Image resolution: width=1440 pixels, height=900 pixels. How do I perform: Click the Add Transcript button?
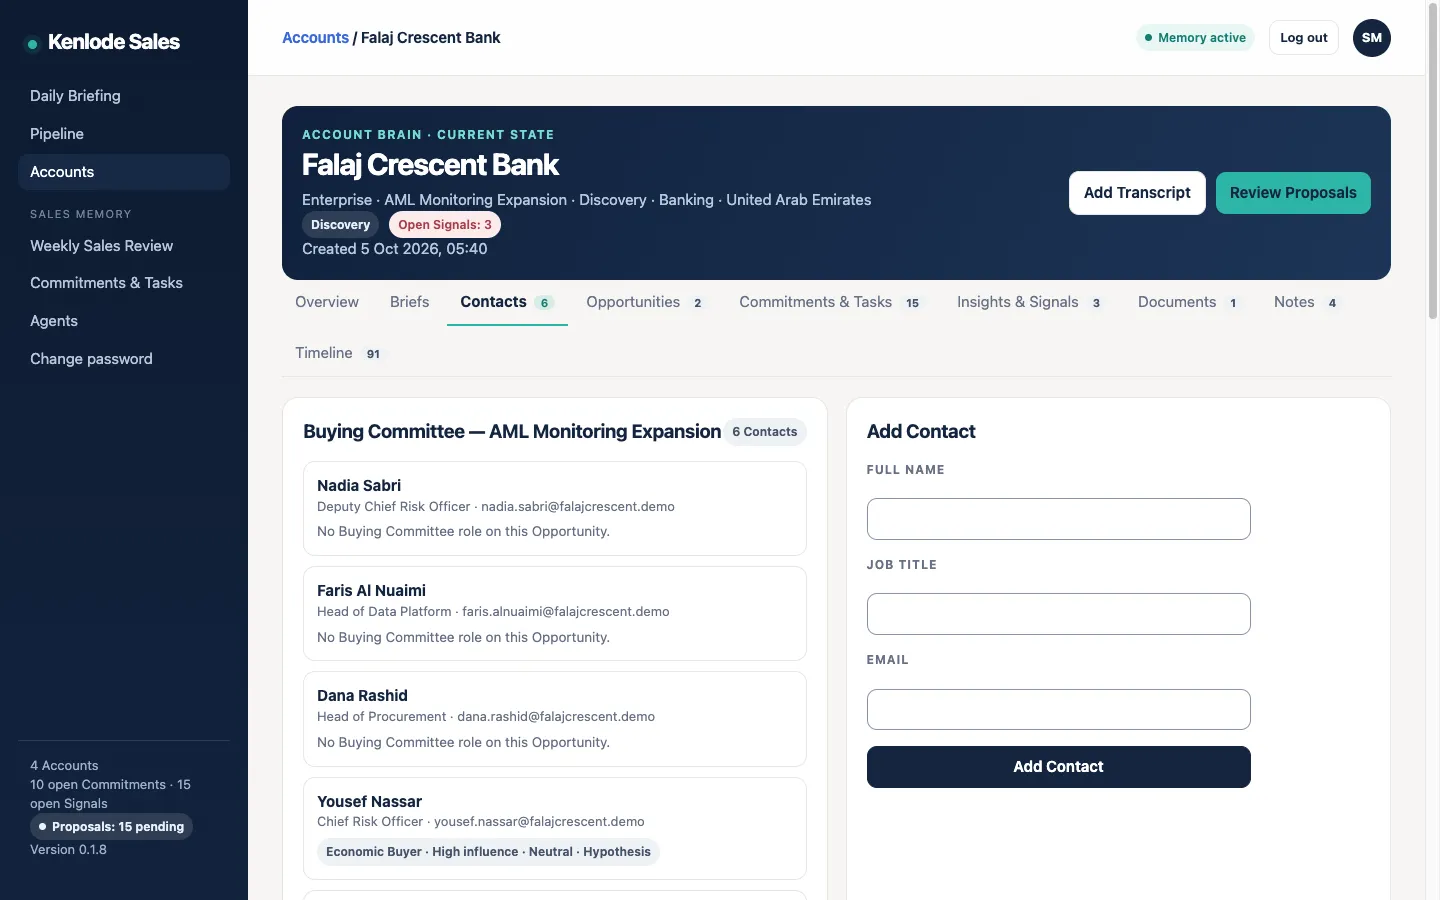(1137, 193)
